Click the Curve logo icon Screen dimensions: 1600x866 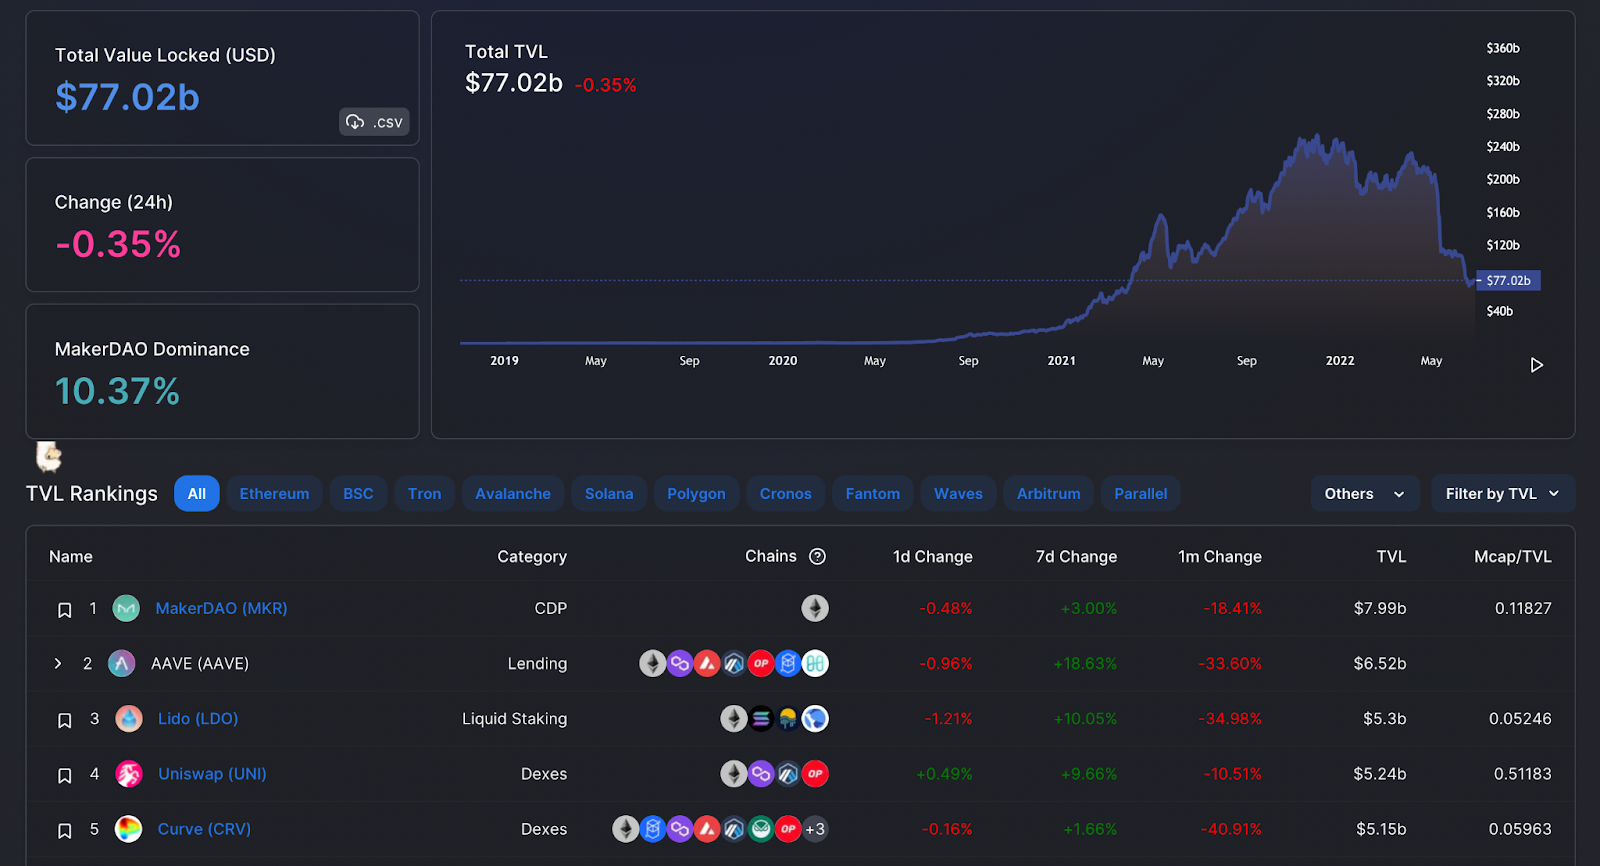pos(129,829)
